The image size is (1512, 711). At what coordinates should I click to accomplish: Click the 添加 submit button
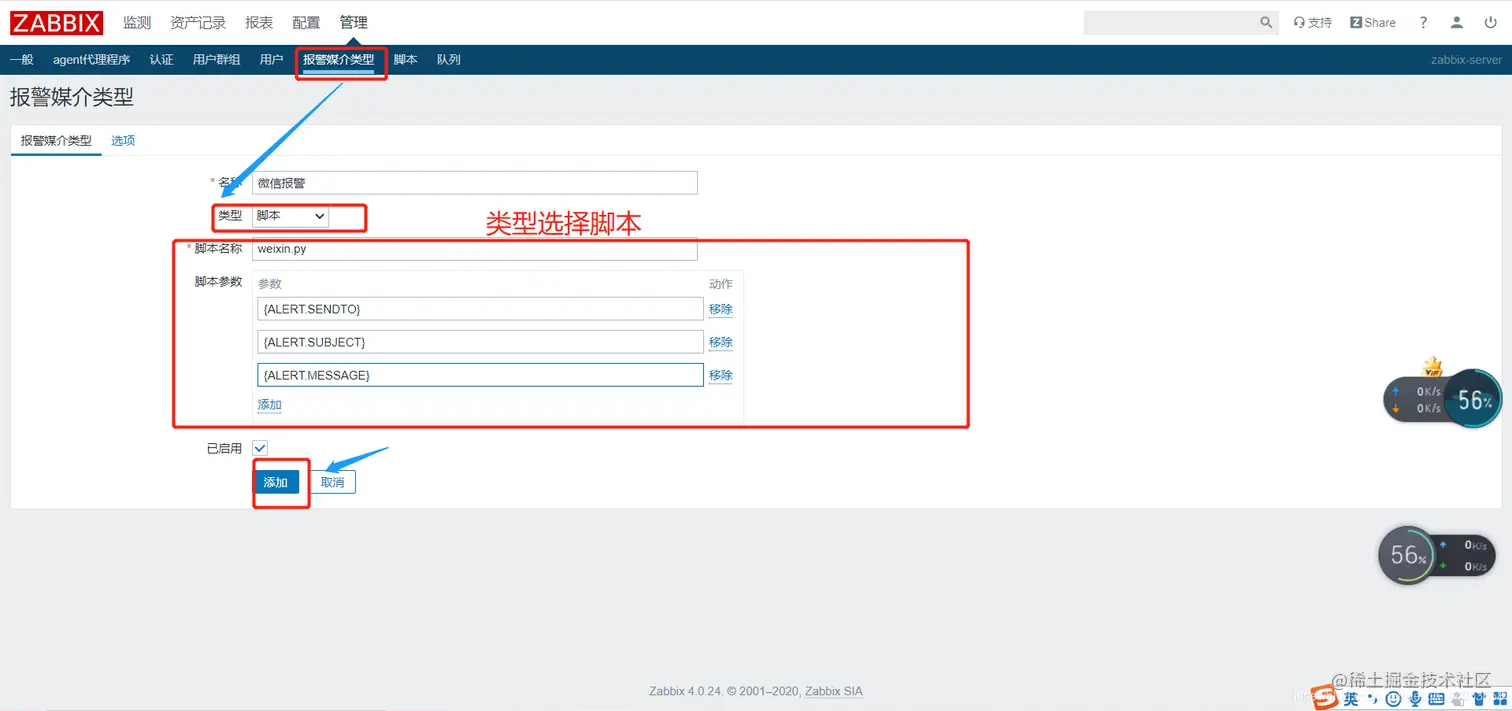pos(276,482)
